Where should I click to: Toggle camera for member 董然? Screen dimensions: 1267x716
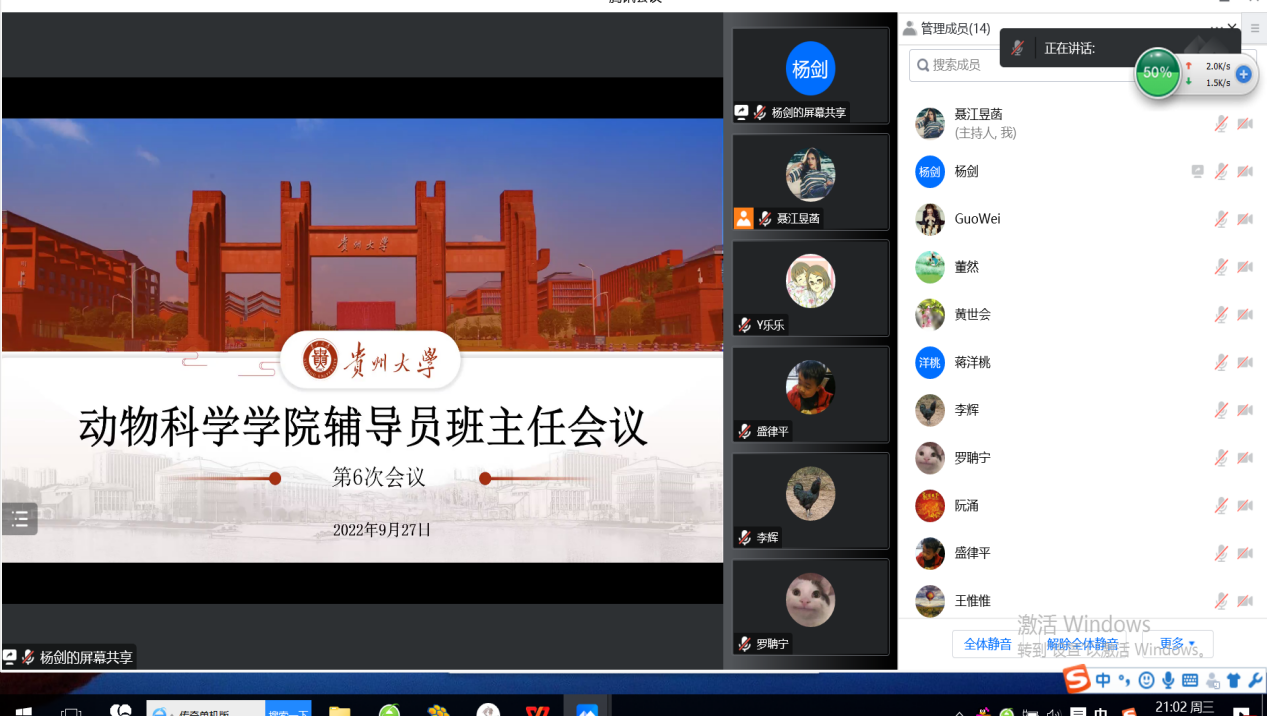1245,267
